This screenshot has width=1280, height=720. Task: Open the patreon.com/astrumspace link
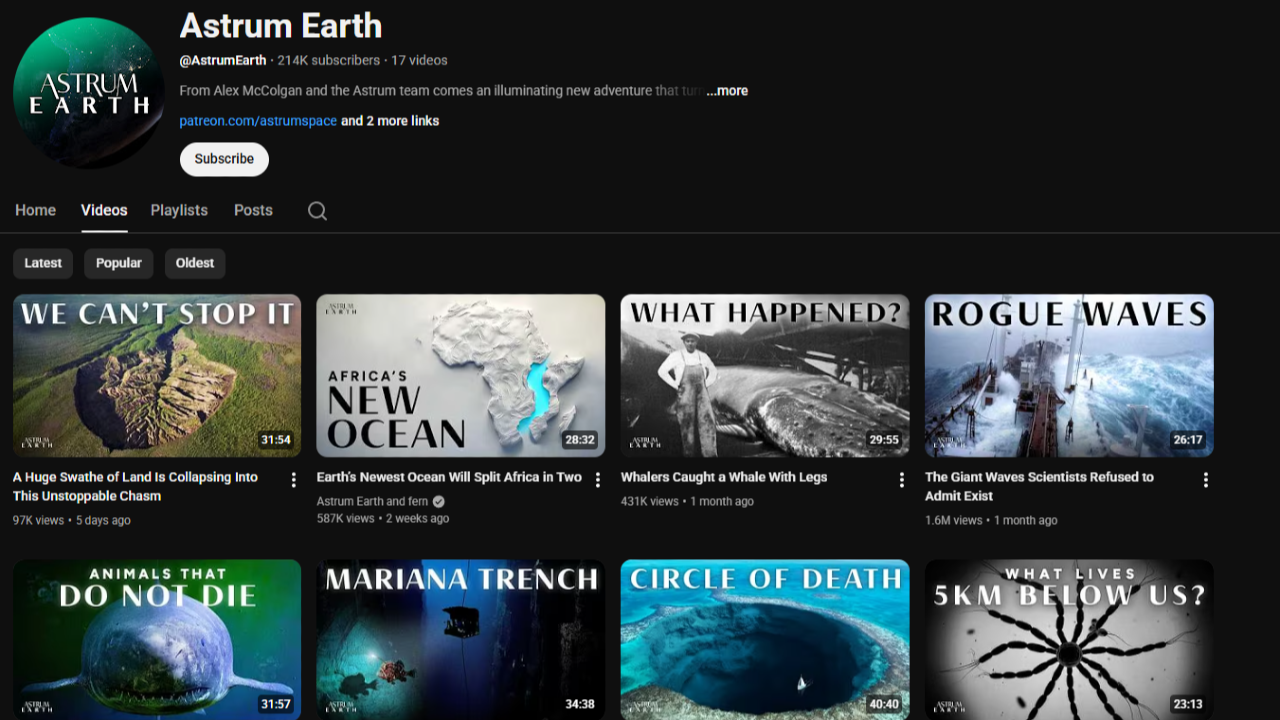tap(258, 119)
